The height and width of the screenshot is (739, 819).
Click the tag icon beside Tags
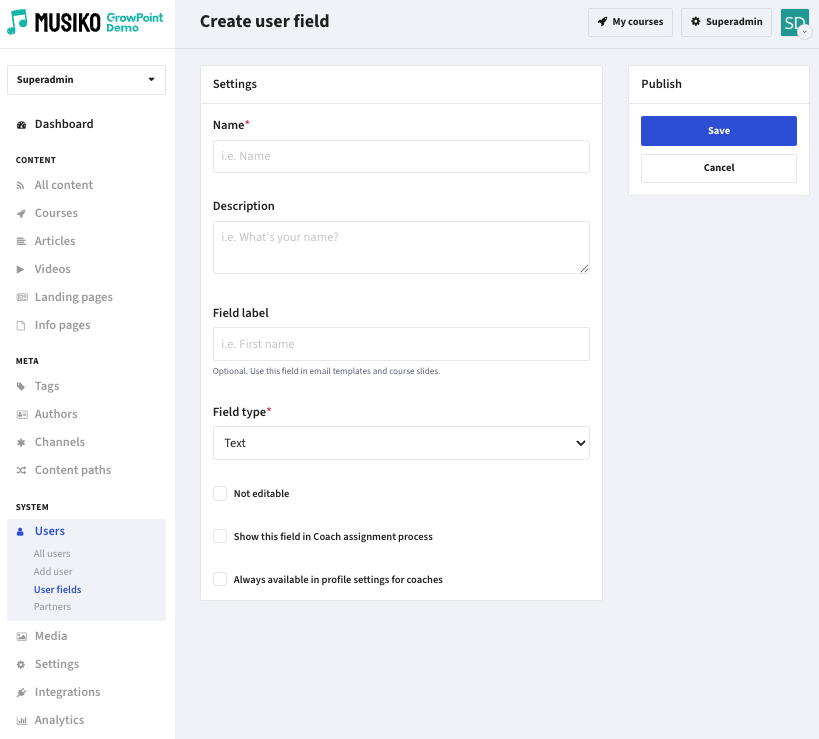[x=21, y=386]
